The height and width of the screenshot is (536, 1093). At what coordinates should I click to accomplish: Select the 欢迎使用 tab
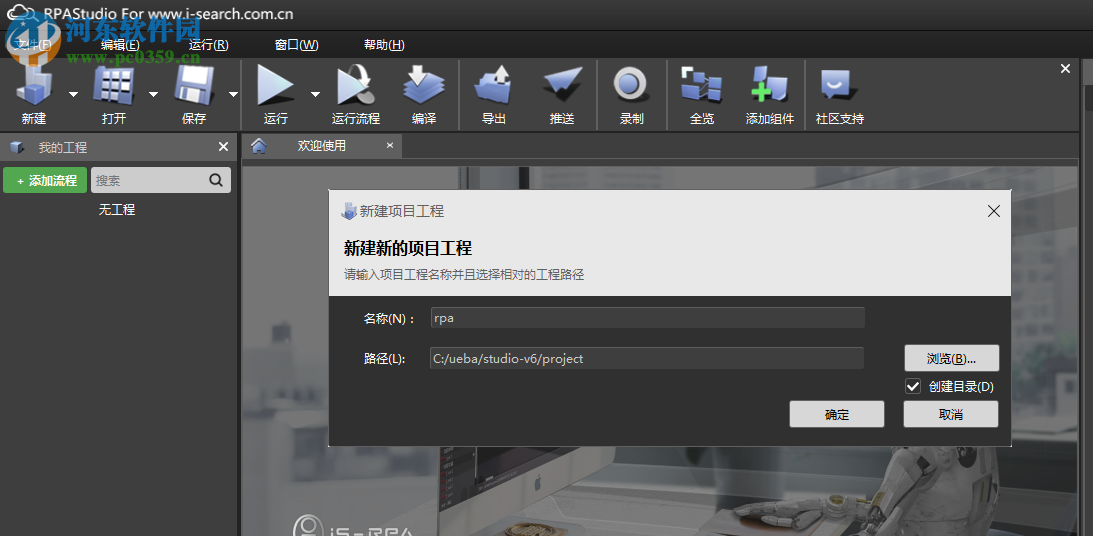(x=321, y=146)
